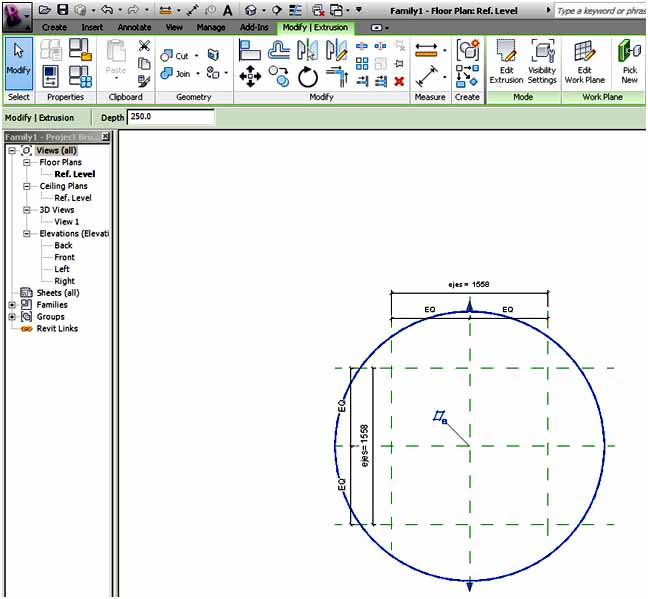Open the Join geometry dropdown arrow
This screenshot has height=599, width=648.
(x=198, y=74)
